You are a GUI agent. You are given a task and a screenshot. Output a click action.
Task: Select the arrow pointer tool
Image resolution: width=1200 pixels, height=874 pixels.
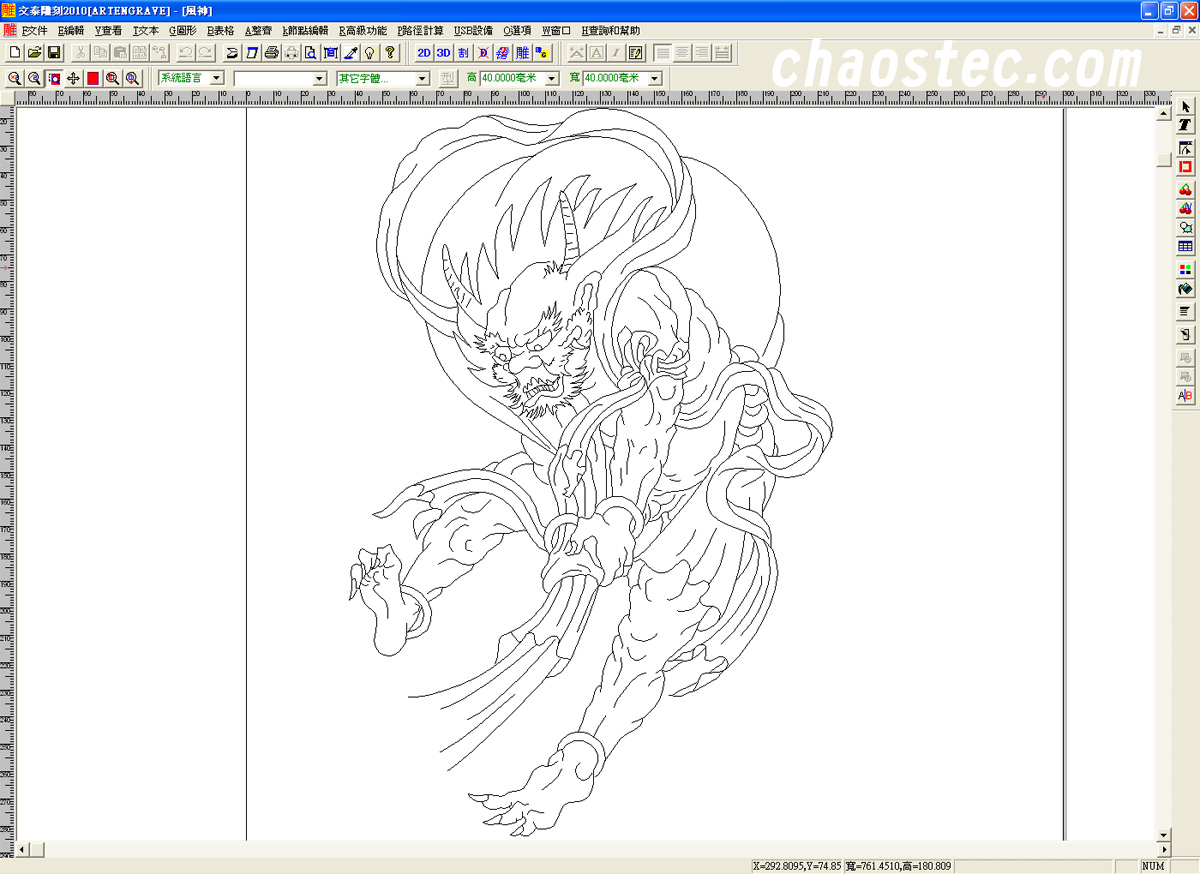(1186, 107)
